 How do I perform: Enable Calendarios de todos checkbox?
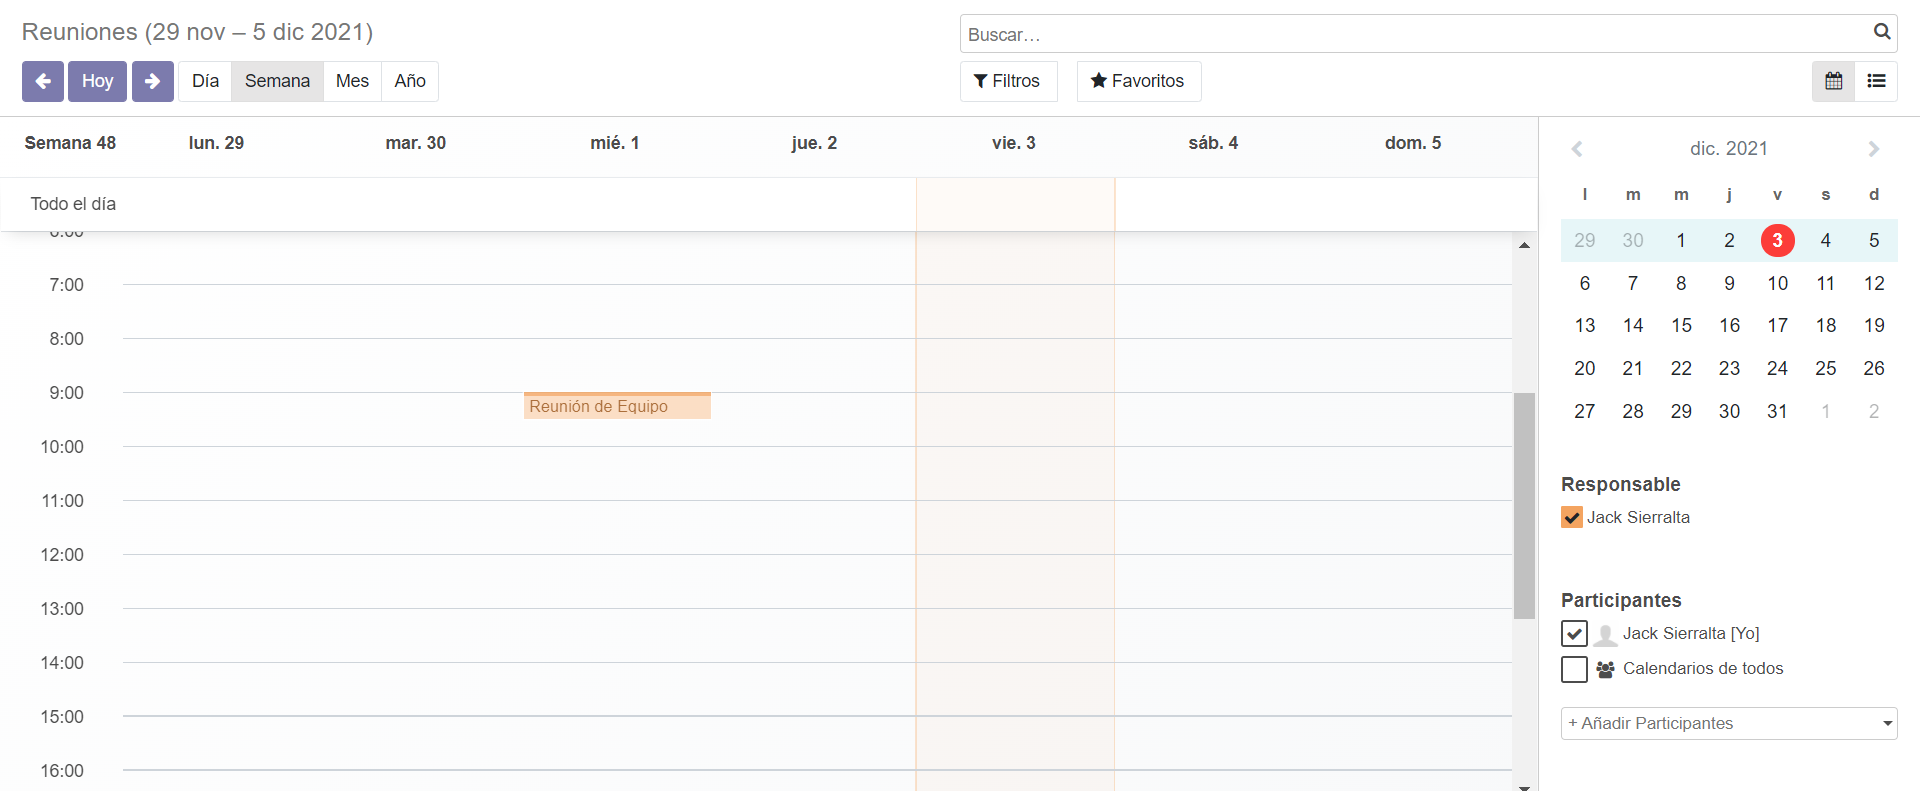1574,669
